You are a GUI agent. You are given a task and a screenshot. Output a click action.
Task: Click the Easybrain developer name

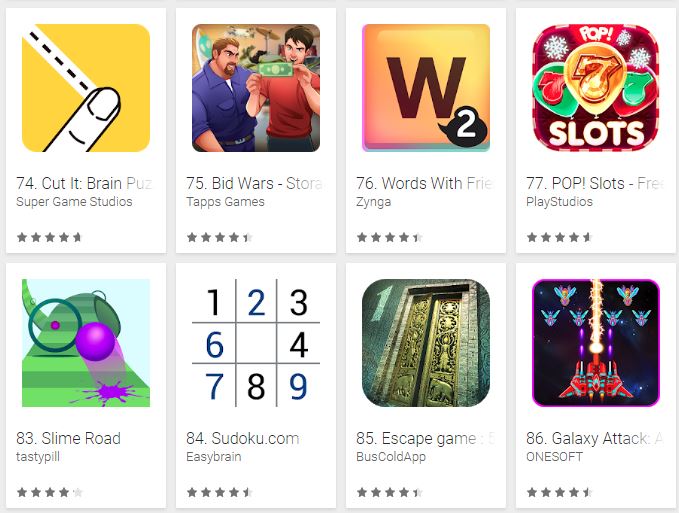click(x=213, y=457)
